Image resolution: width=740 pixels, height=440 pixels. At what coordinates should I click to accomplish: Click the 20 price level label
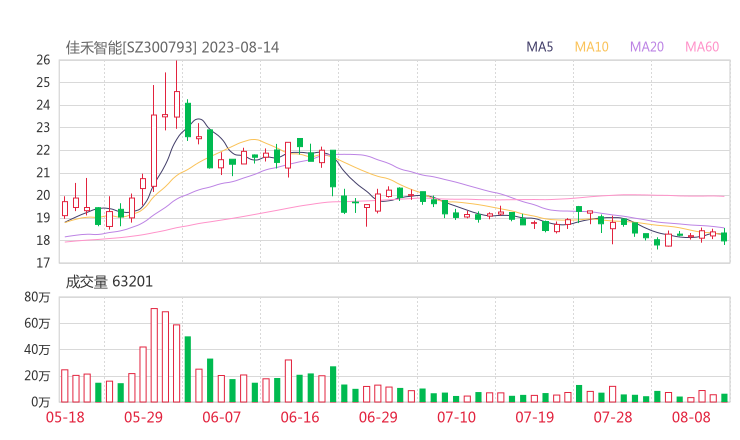click(x=42, y=195)
